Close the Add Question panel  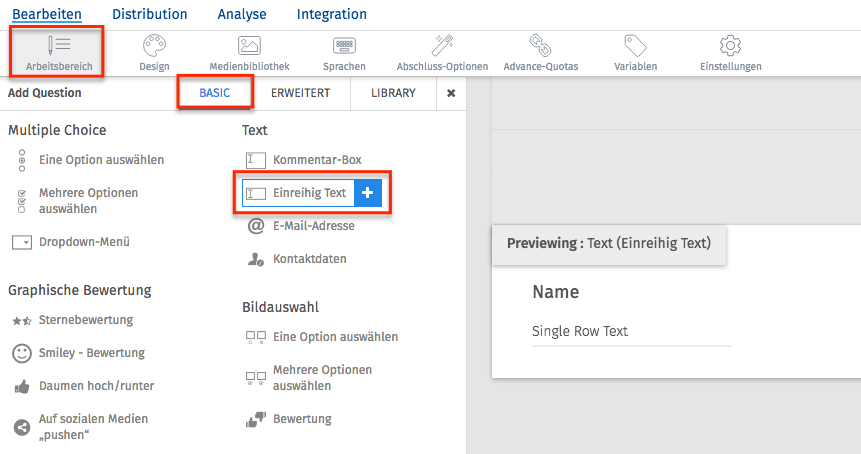[x=450, y=93]
